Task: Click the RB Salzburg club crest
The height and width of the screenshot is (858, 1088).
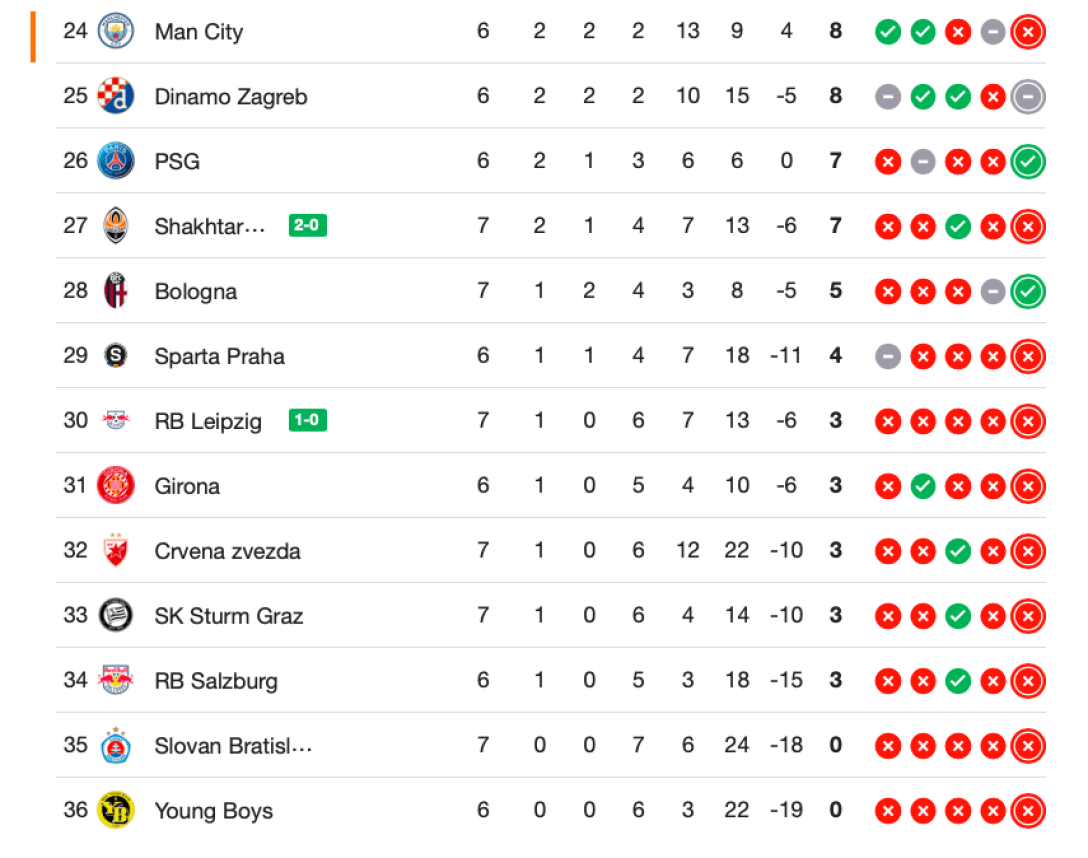Action: tap(116, 681)
